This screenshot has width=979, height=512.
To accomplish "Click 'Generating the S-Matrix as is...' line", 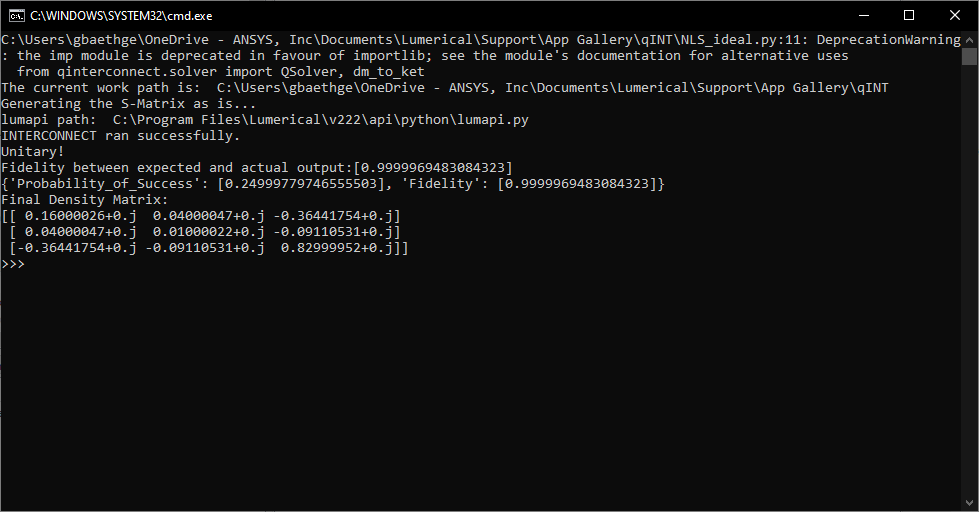I will pos(129,104).
